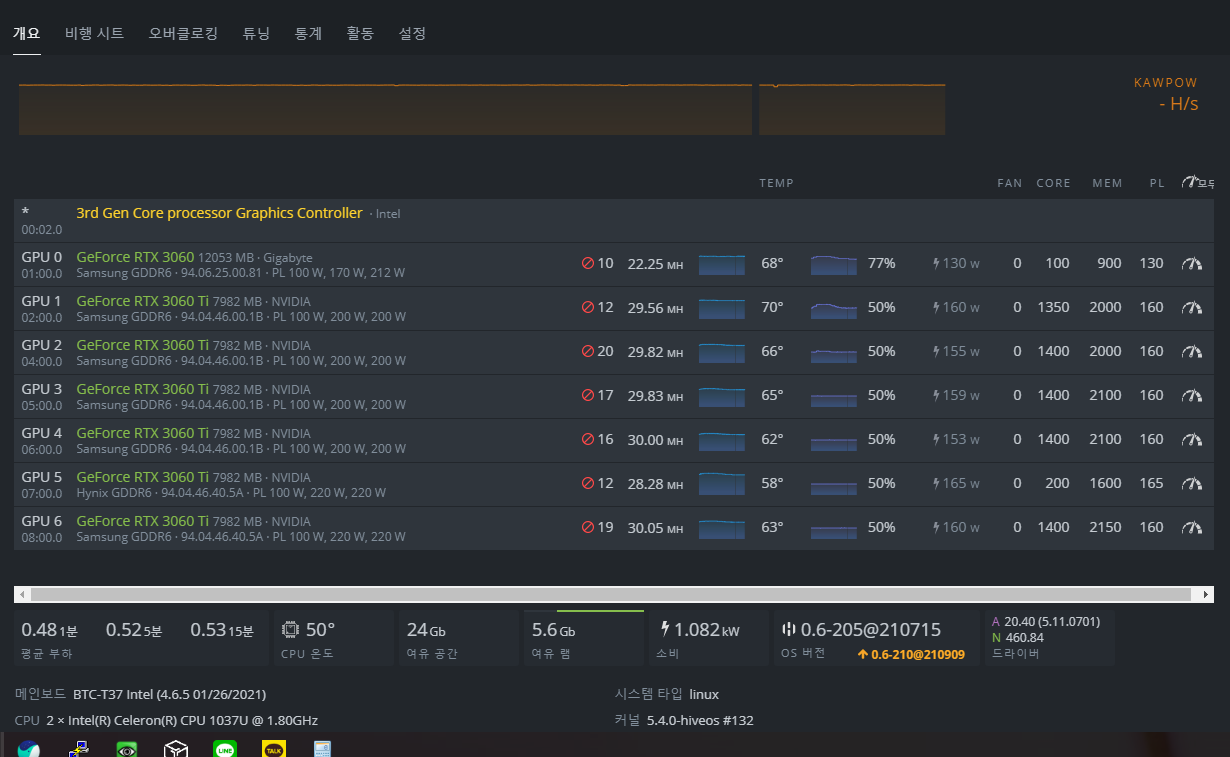
Task: Click the horizontal scrollbar thumb
Action: [611, 594]
